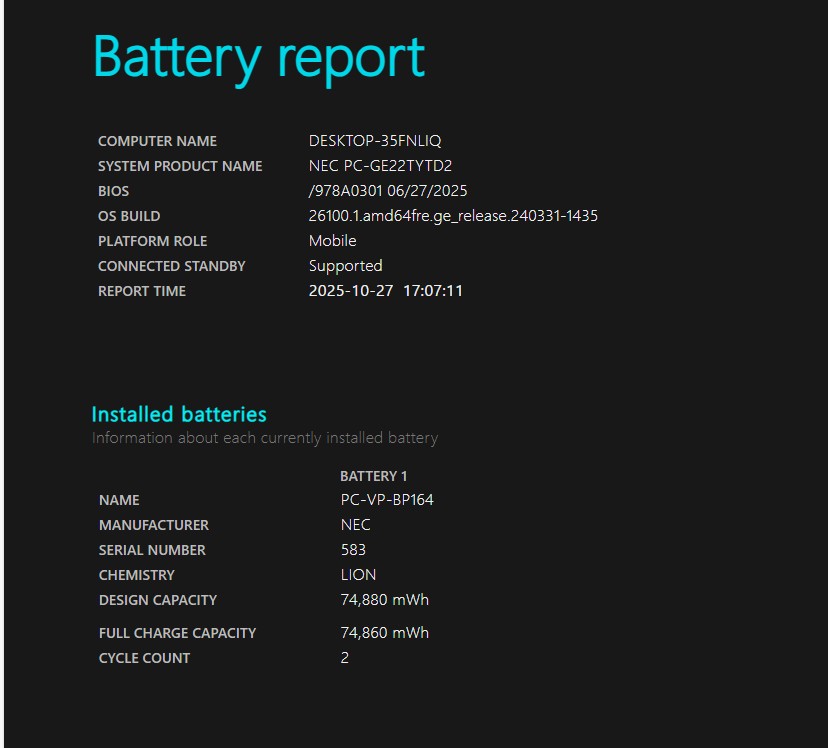Click the BIOS version value text
828x748 pixels.
coord(387,191)
